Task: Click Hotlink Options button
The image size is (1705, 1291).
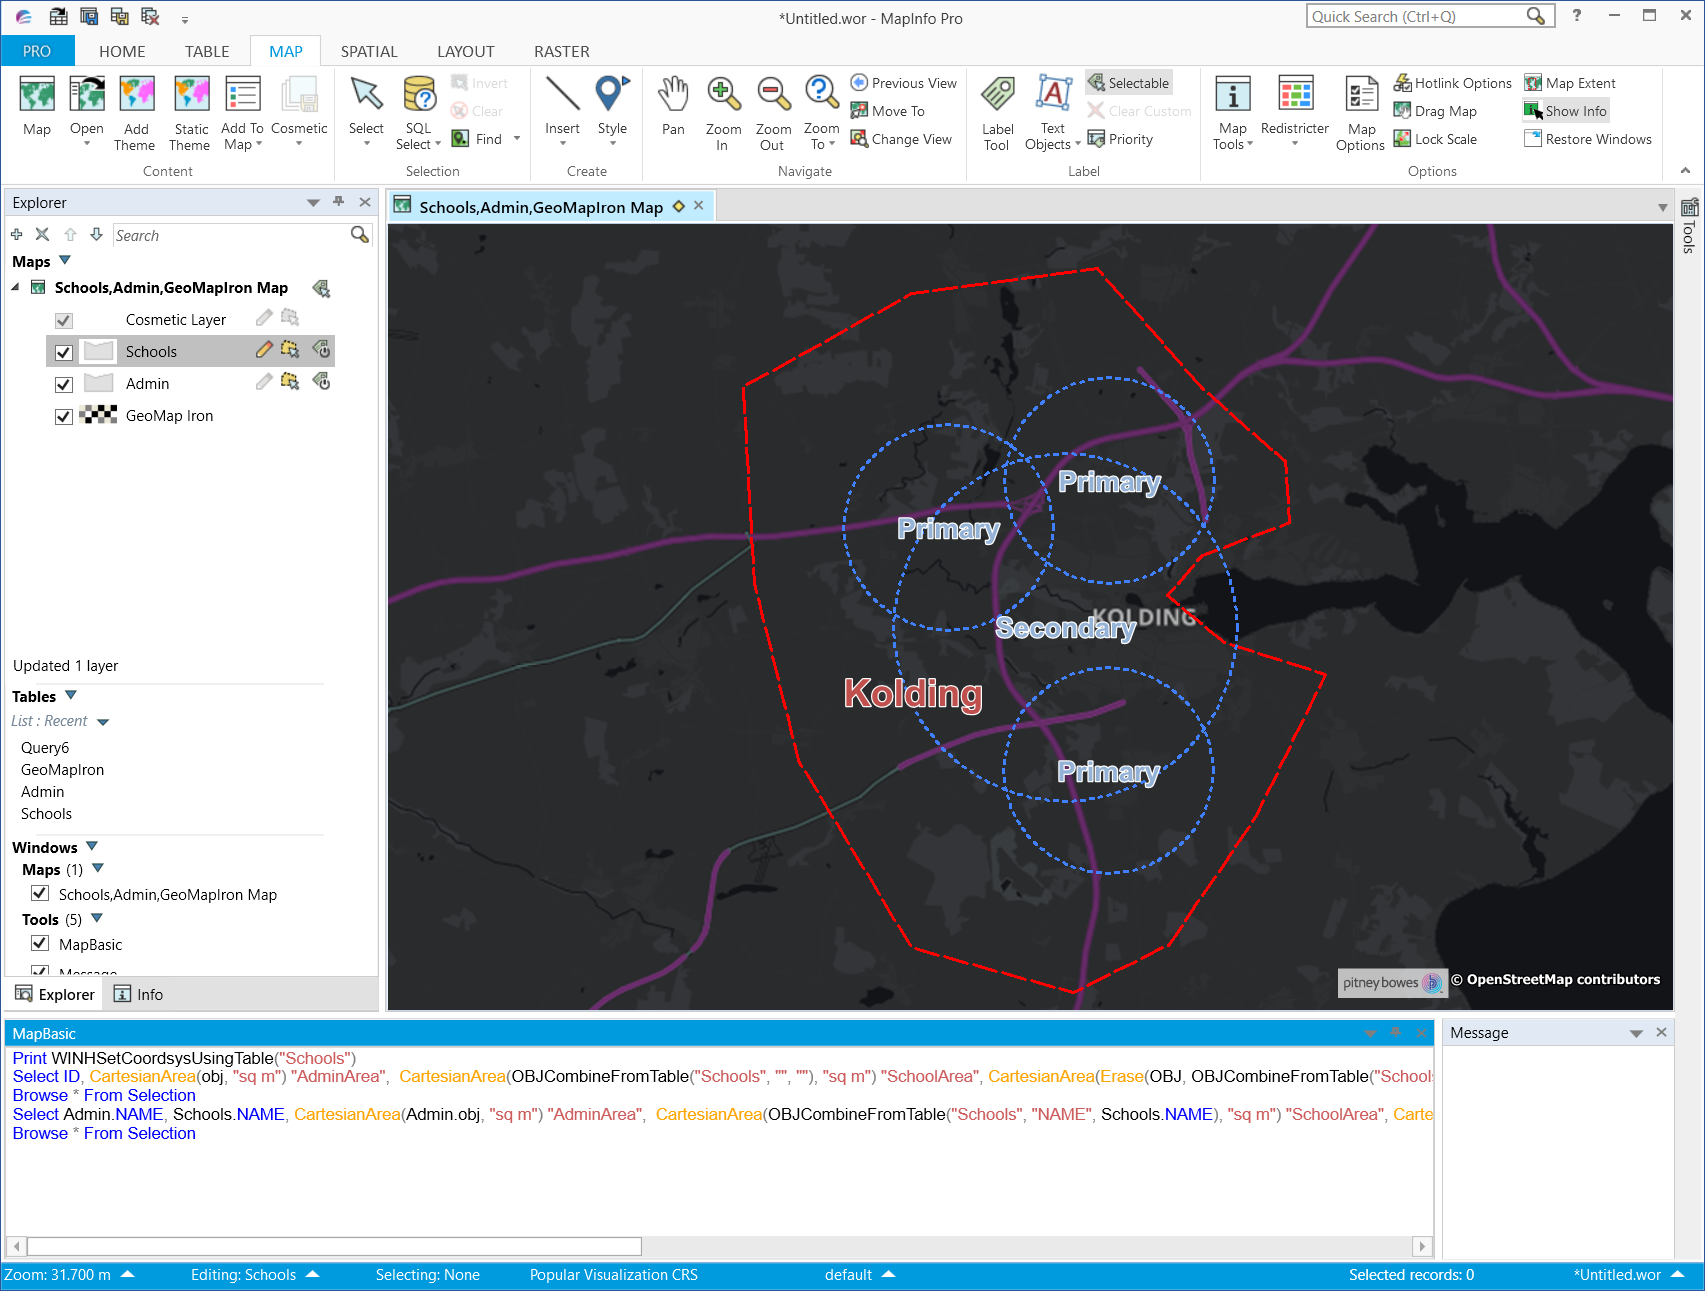Action: coord(1452,83)
